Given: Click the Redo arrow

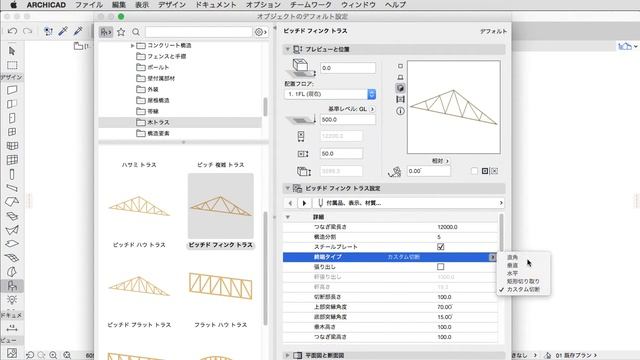Looking at the screenshot, I should pos(27,31).
